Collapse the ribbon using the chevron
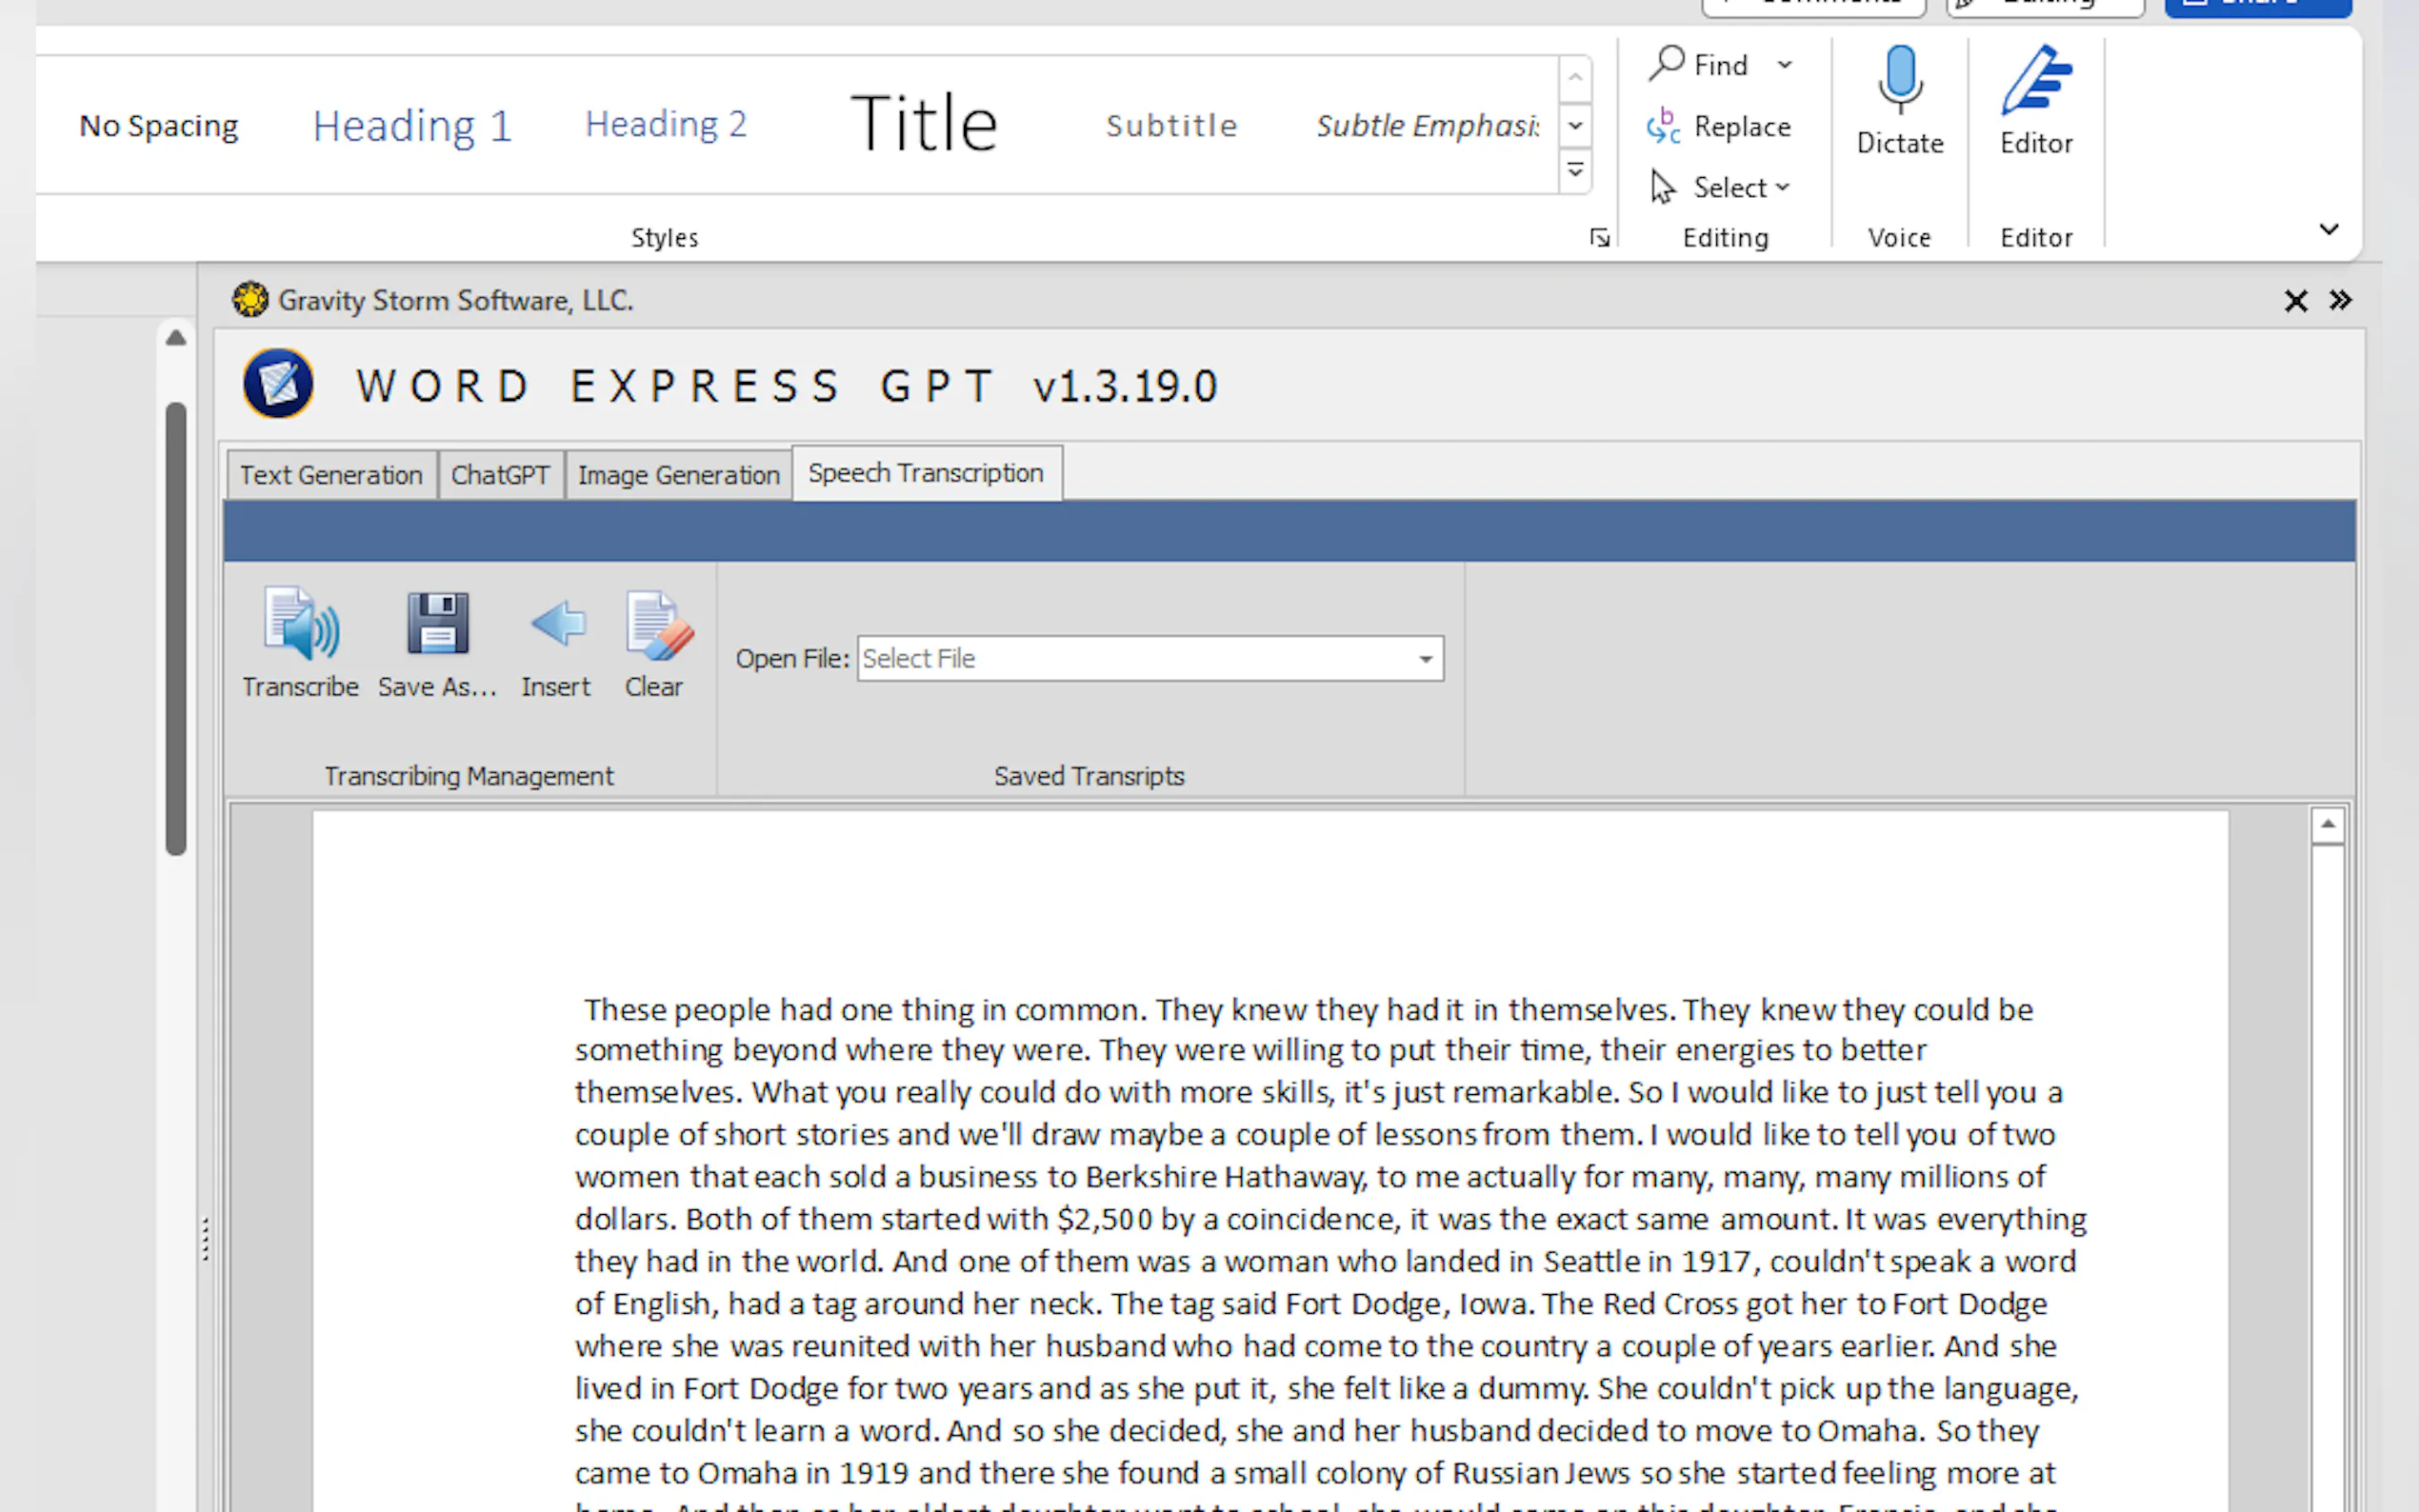 (x=2328, y=230)
